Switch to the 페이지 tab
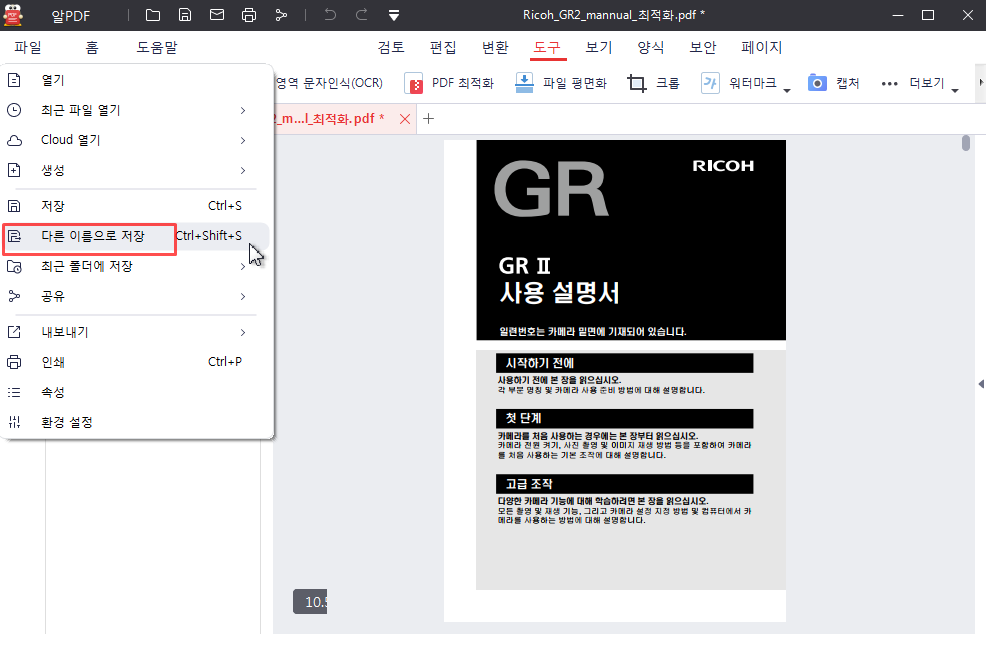The height and width of the screenshot is (659, 986). pyautogui.click(x=762, y=47)
